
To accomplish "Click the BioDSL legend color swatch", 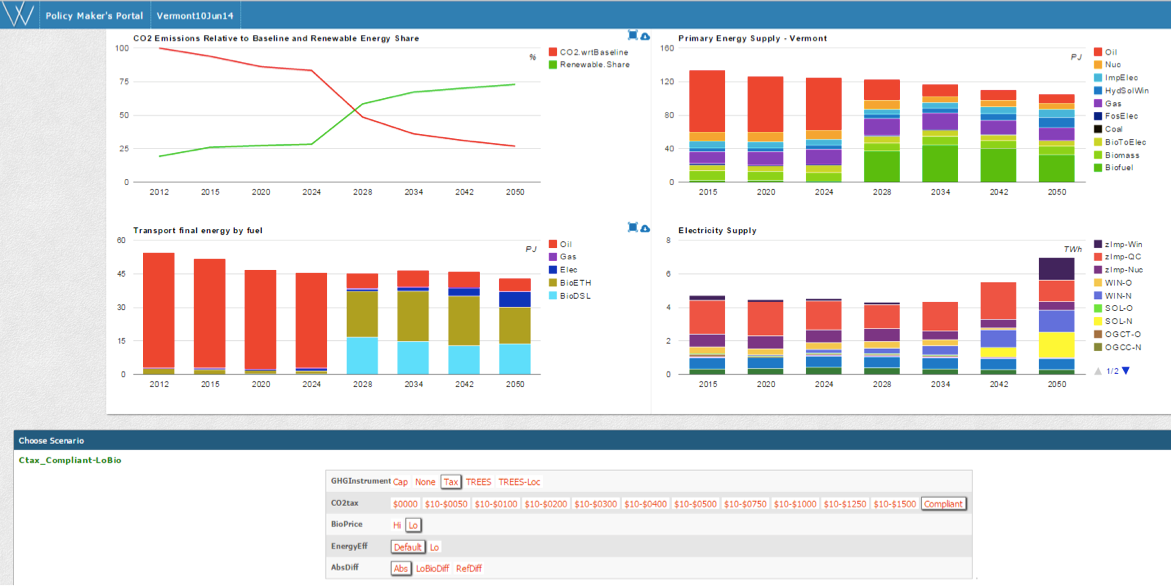I will (553, 296).
